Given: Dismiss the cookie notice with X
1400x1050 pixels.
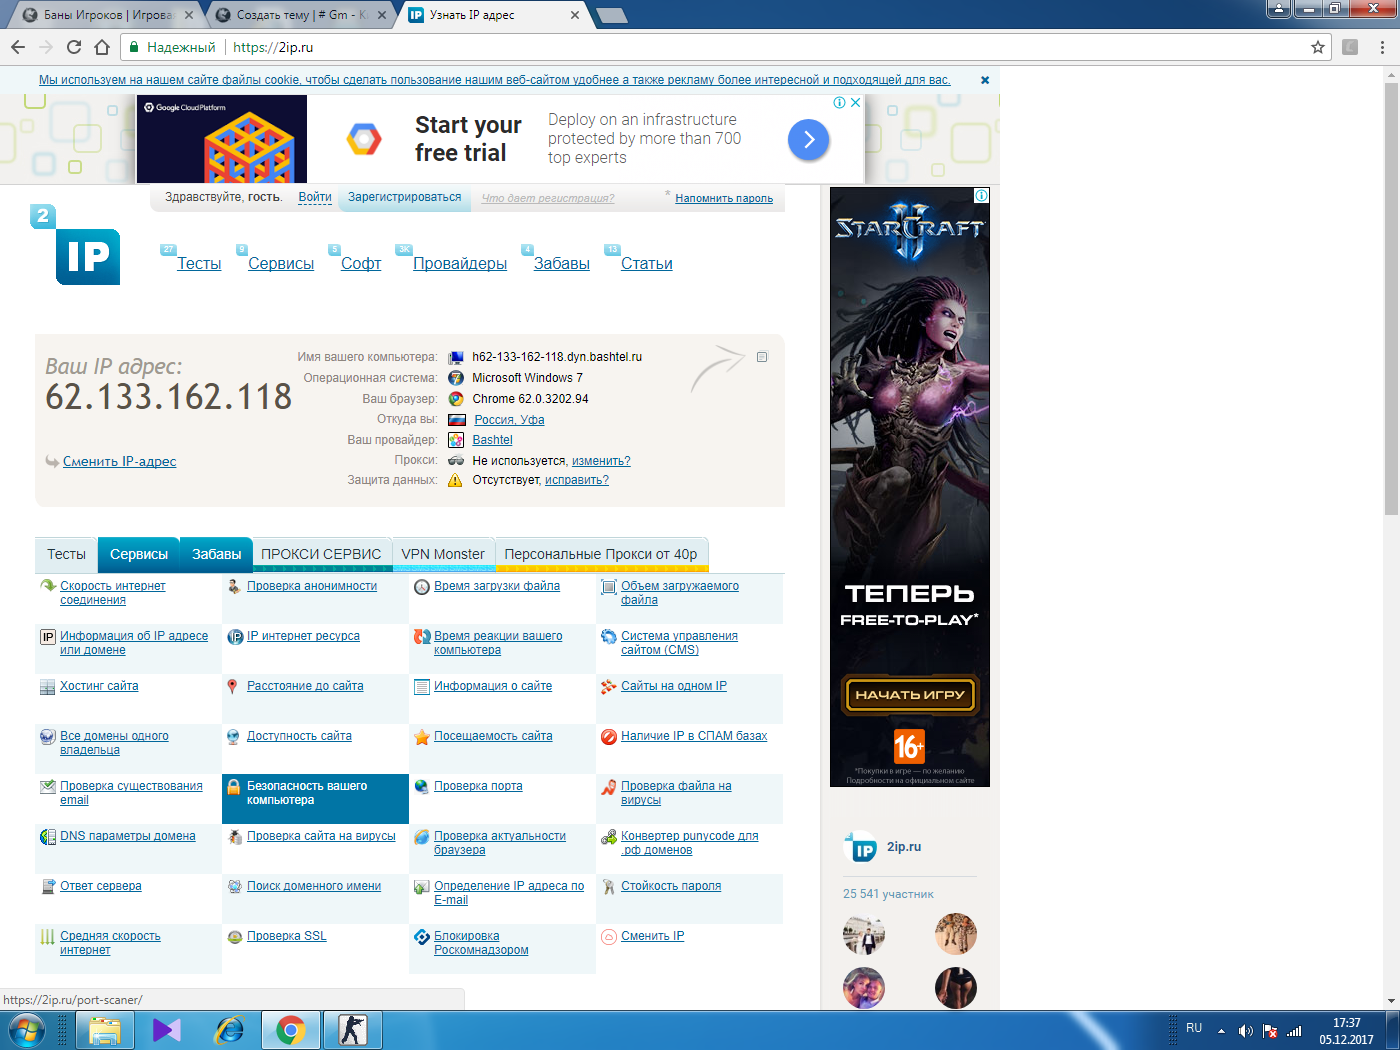Looking at the screenshot, I should (x=985, y=80).
